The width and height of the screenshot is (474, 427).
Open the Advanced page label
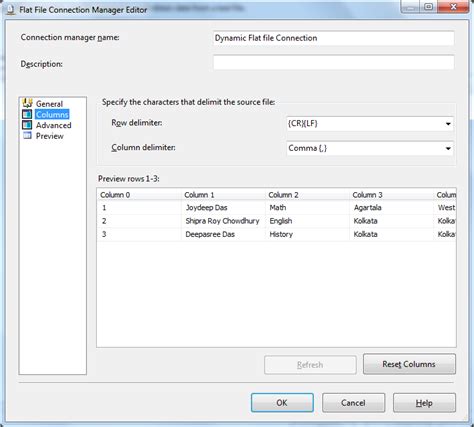click(54, 125)
